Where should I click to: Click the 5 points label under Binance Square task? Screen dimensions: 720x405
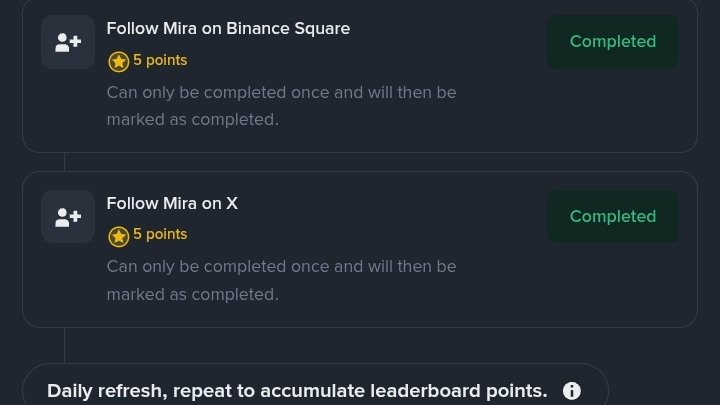(x=160, y=60)
